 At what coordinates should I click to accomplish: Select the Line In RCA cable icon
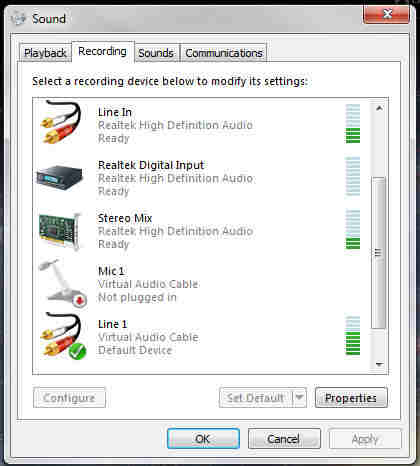pos(61,122)
